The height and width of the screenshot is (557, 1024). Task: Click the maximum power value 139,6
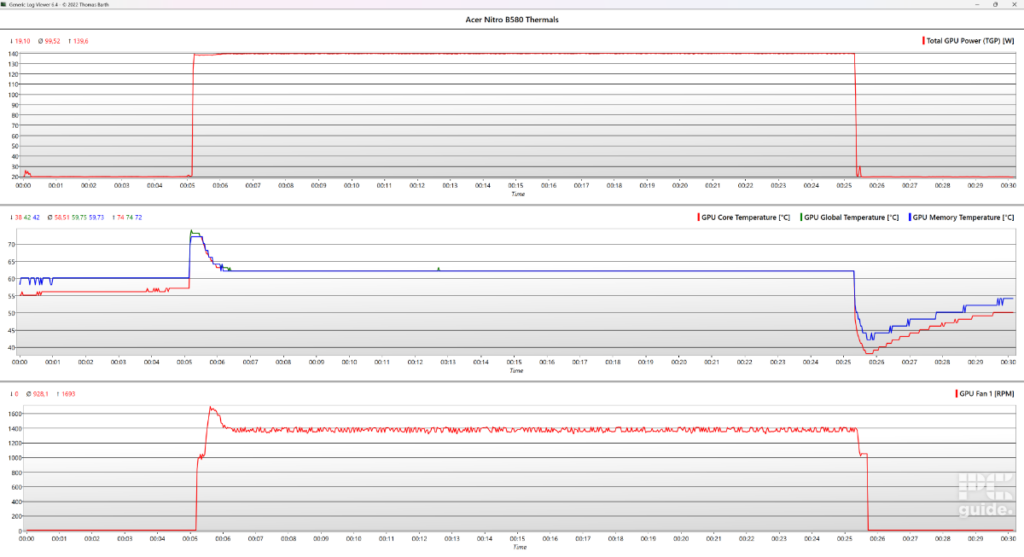(x=81, y=41)
